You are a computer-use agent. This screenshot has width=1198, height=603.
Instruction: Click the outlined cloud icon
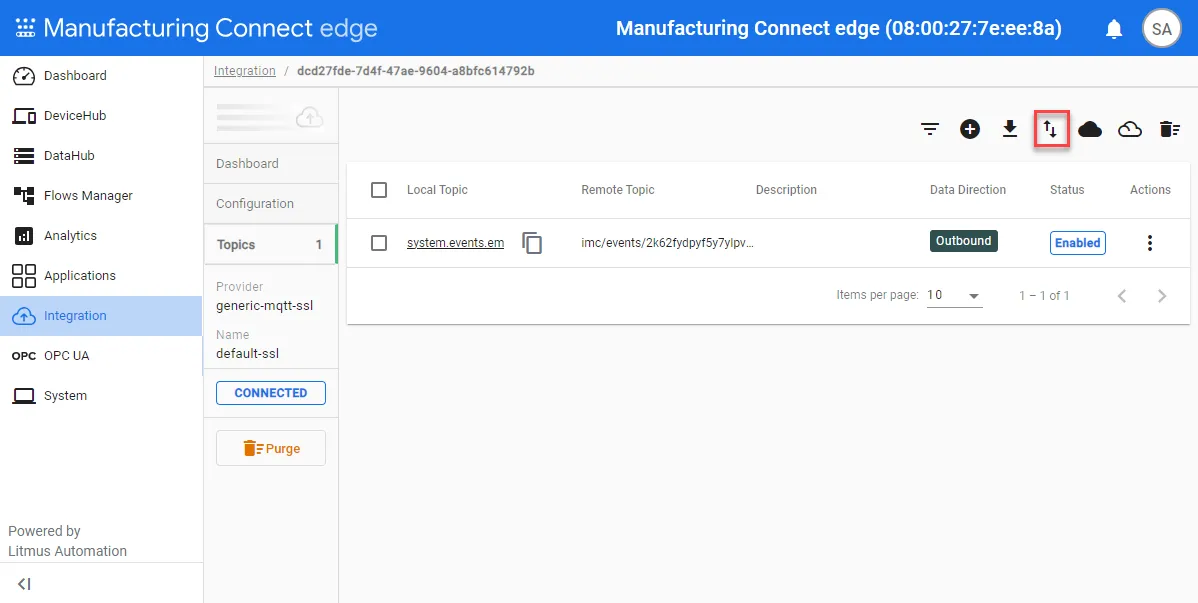(x=1130, y=129)
